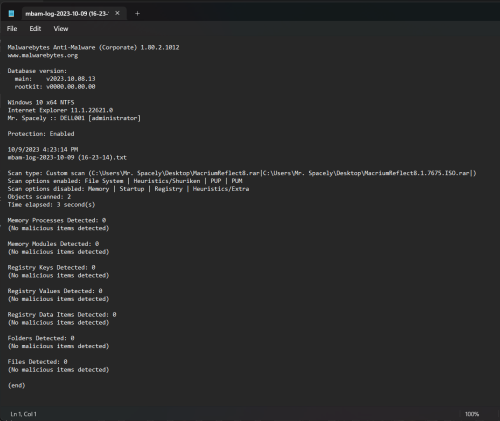Place cursor on the (end) line
Screen dimensions: 500x421
click(x=16, y=385)
